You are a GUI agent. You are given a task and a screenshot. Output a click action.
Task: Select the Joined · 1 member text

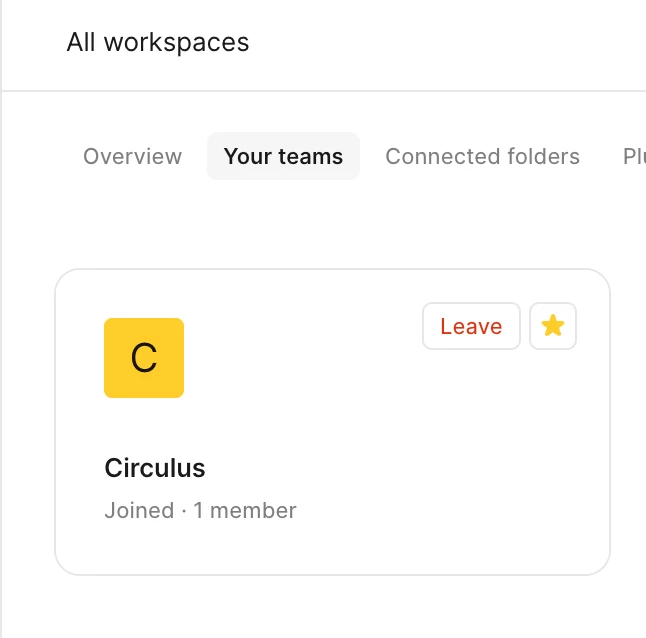[x=200, y=510]
